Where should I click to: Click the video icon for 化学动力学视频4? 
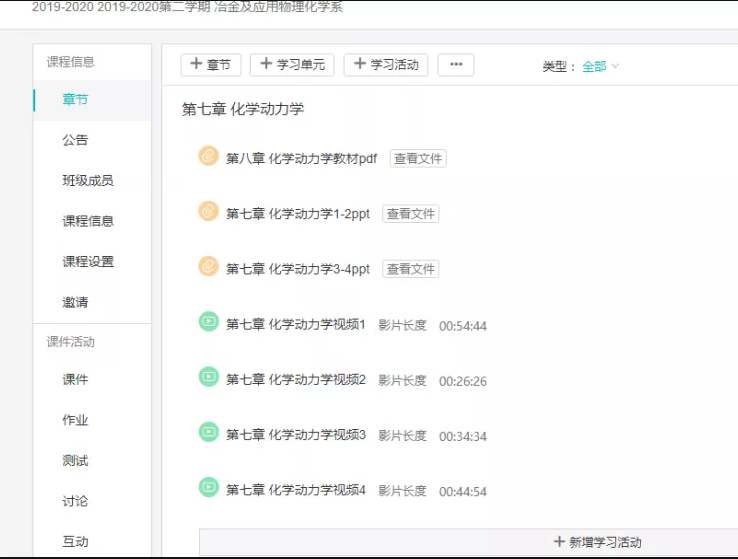(x=208, y=488)
